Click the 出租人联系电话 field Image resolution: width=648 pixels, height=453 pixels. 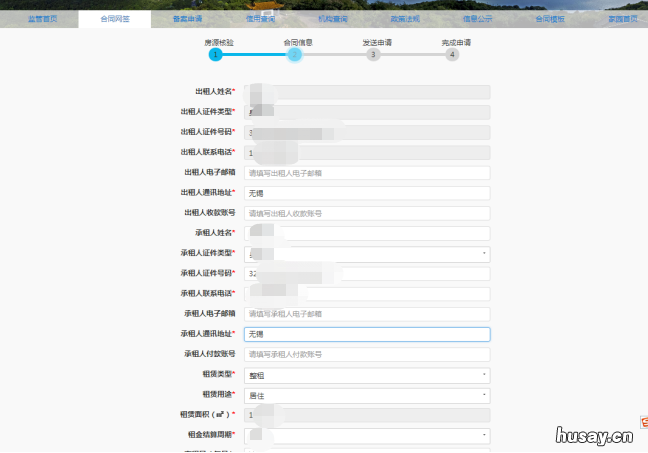coord(367,153)
